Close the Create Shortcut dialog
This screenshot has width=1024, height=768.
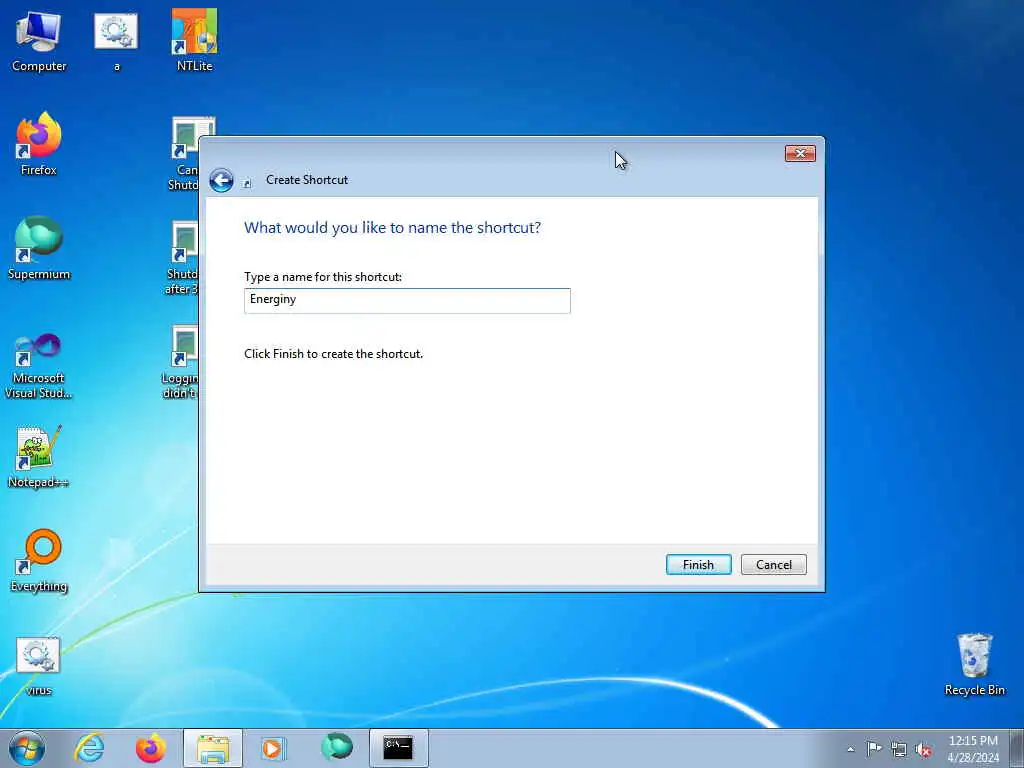point(800,153)
